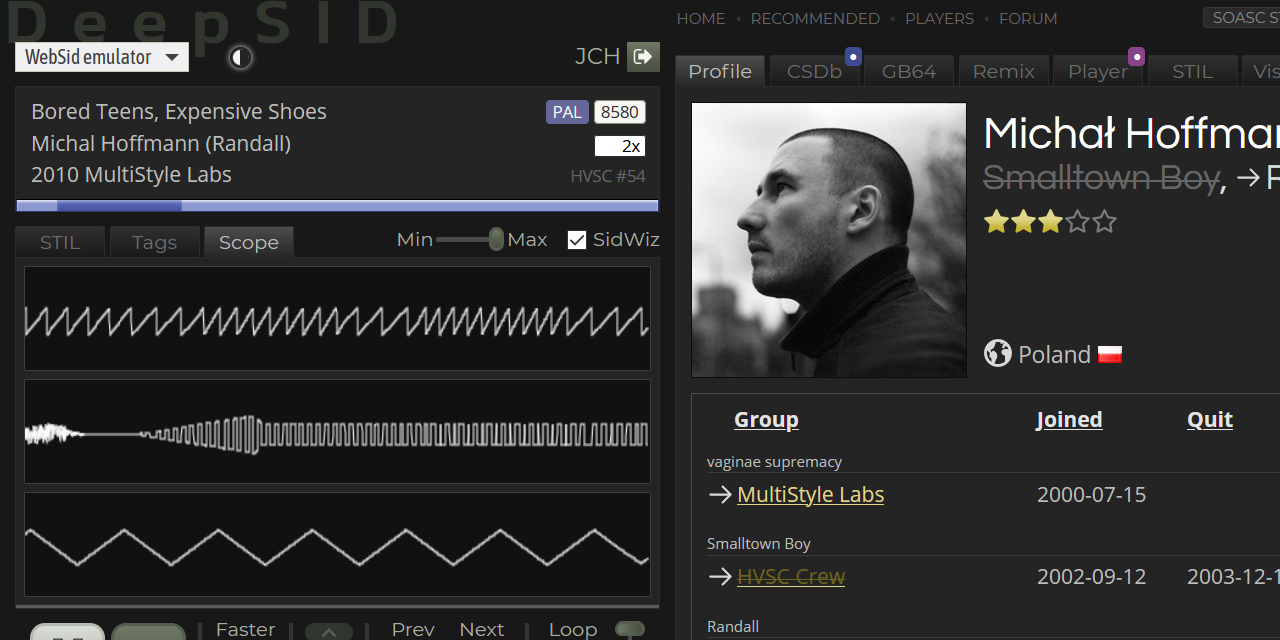Image resolution: width=1280 pixels, height=640 pixels.
Task: Click the SOASC button in the top bar
Action: [1241, 17]
